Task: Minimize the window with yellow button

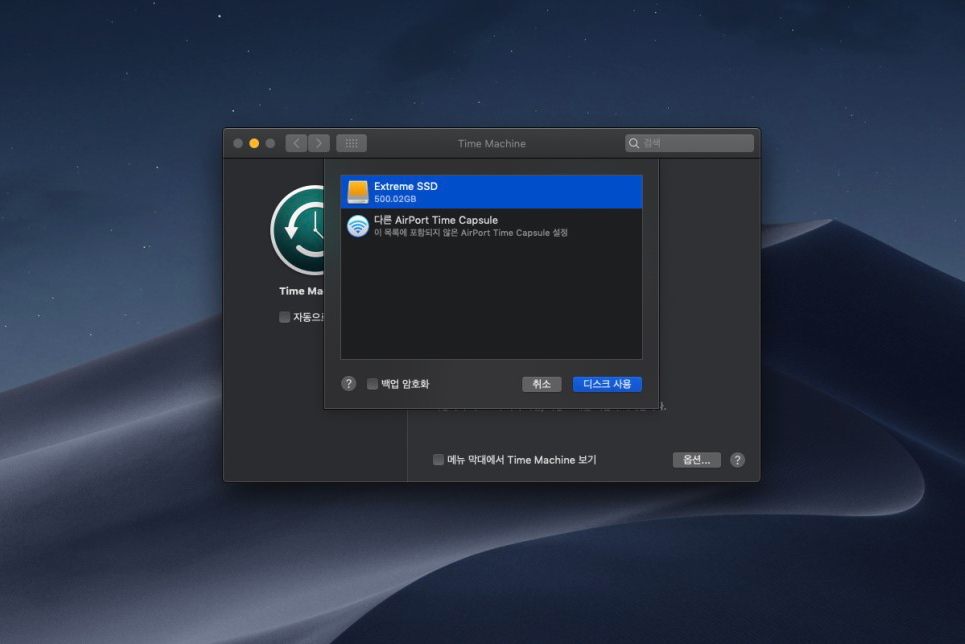Action: click(x=254, y=143)
